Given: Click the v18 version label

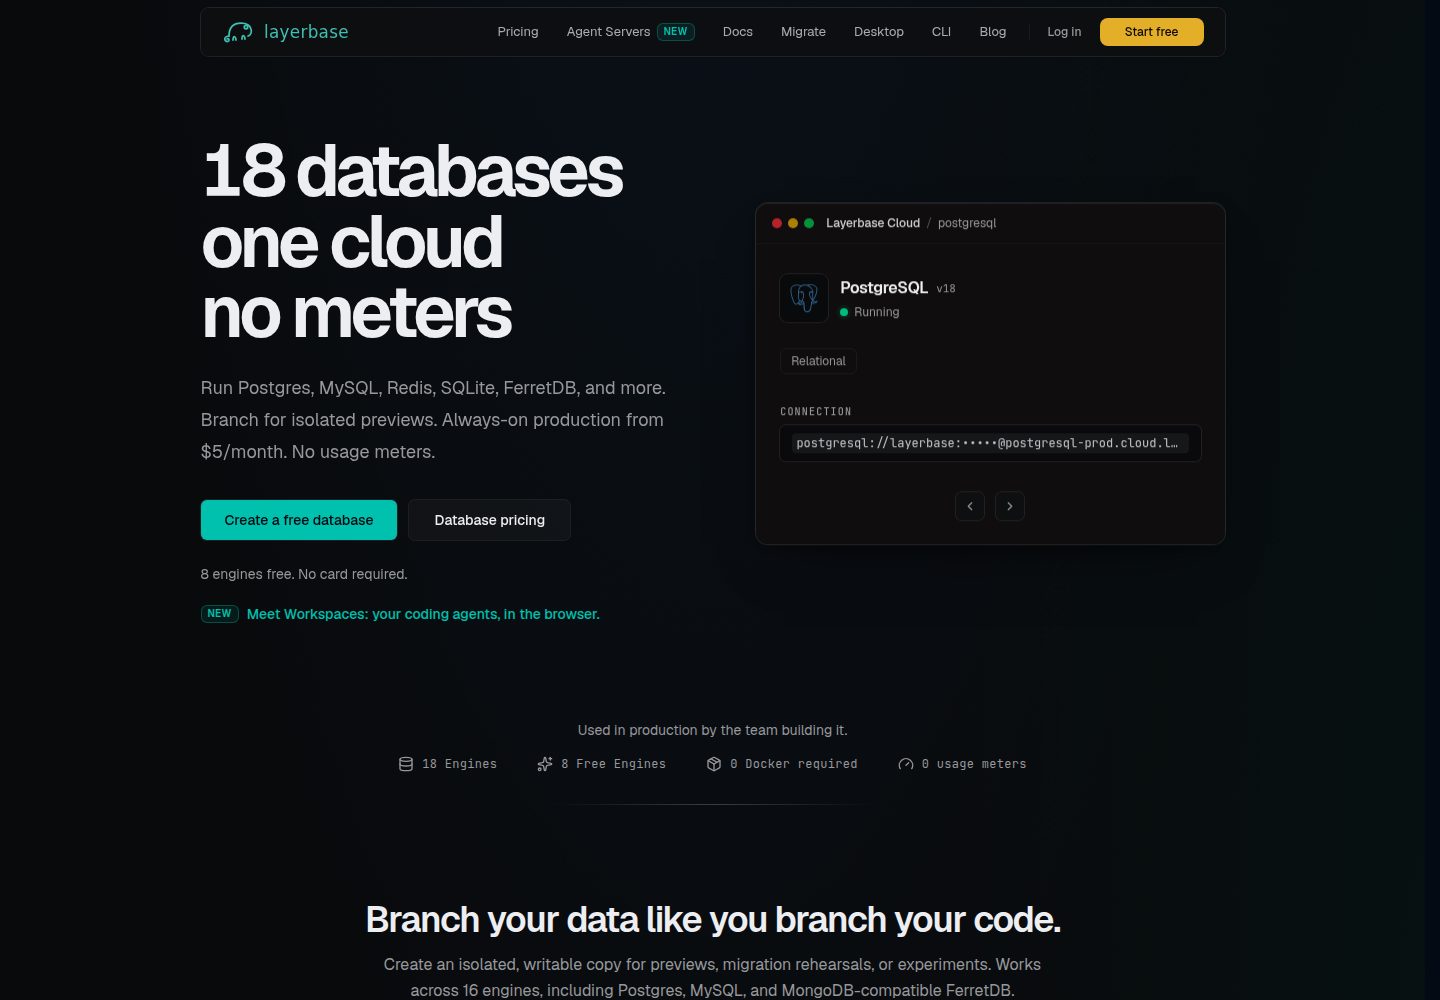Looking at the screenshot, I should coord(946,289).
